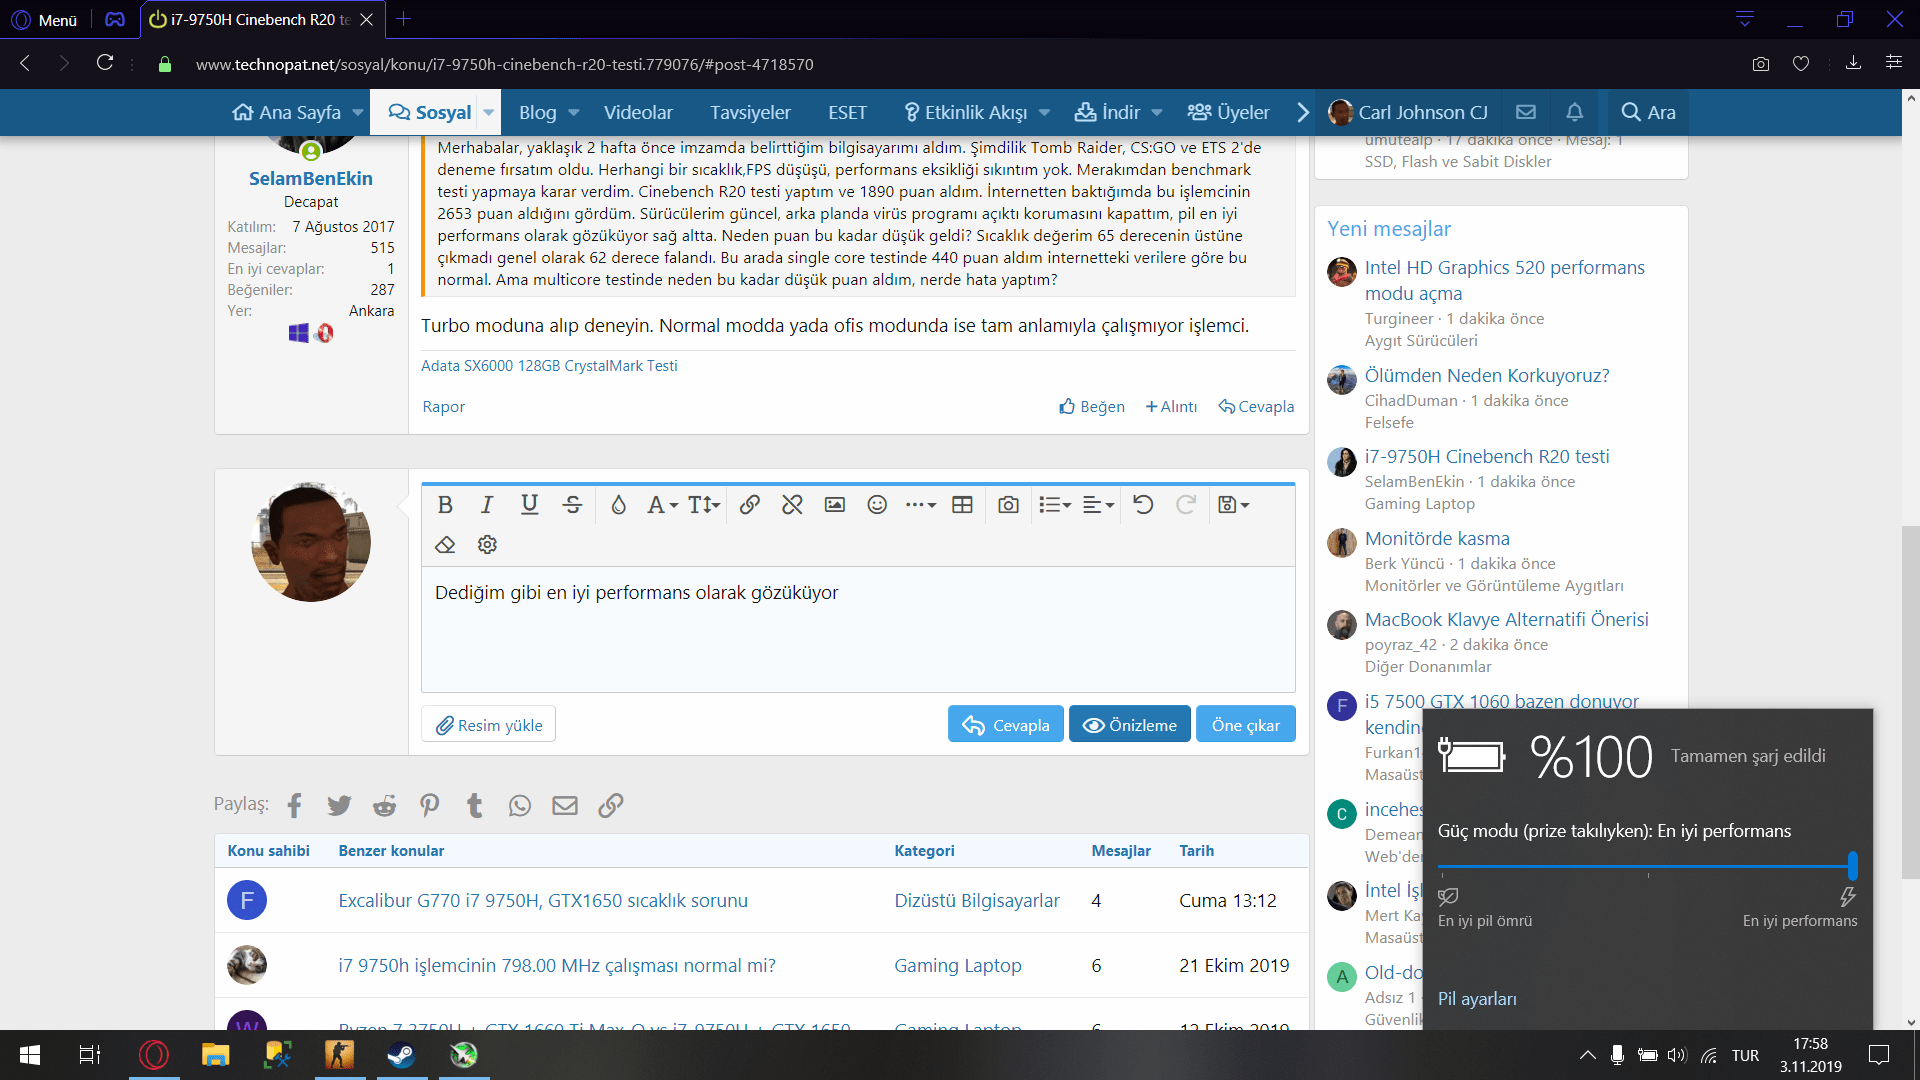This screenshot has height=1080, width=1920.
Task: Expand the list options dropdown
Action: (1054, 505)
